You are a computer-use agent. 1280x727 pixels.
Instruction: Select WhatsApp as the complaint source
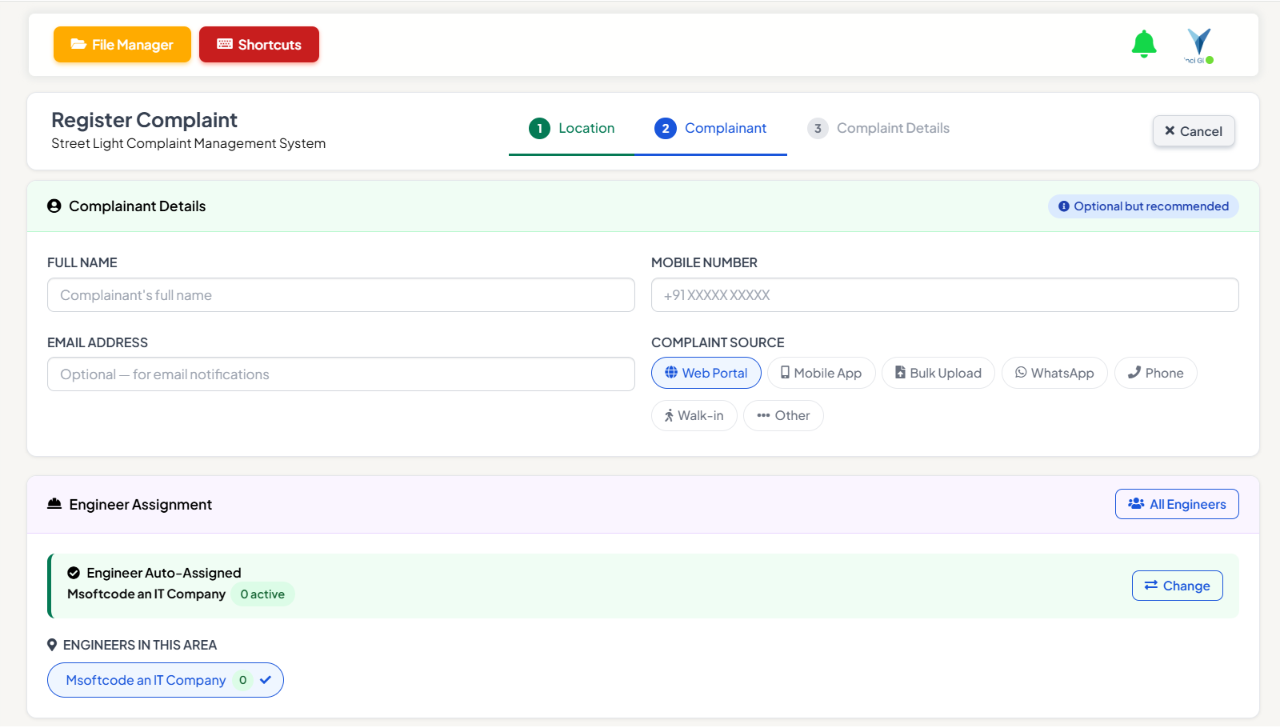(1055, 373)
